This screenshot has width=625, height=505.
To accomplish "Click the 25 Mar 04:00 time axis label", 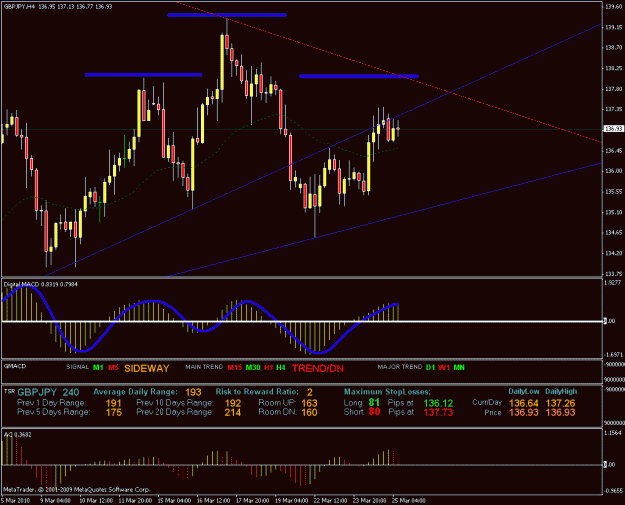I will [x=409, y=501].
